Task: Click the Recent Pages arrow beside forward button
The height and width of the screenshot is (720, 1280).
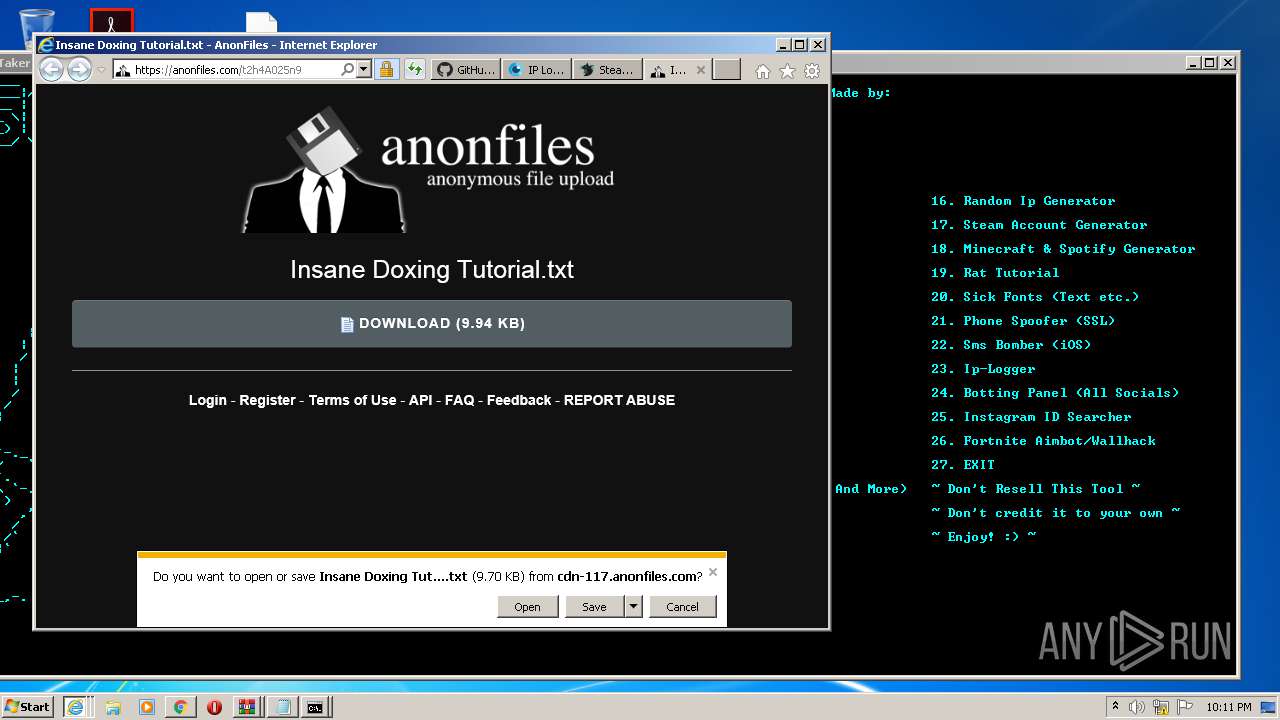Action: coord(101,70)
